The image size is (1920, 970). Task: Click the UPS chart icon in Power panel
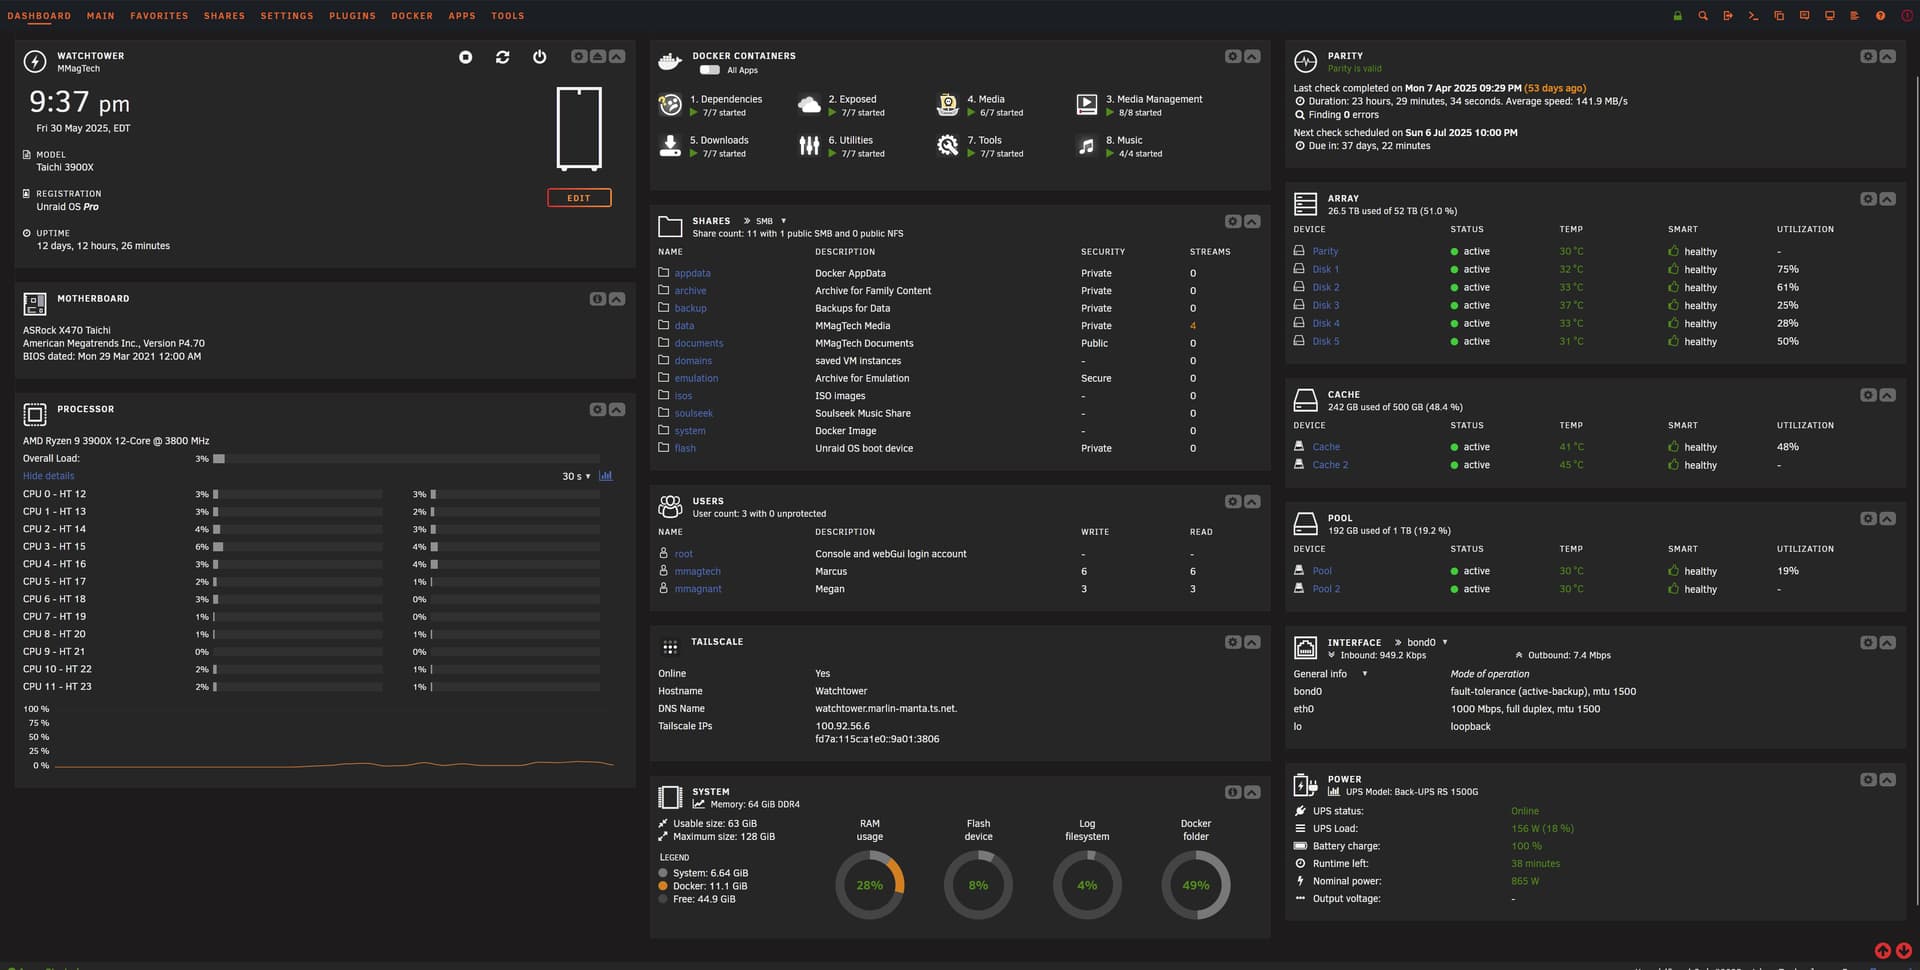[x=1334, y=792]
